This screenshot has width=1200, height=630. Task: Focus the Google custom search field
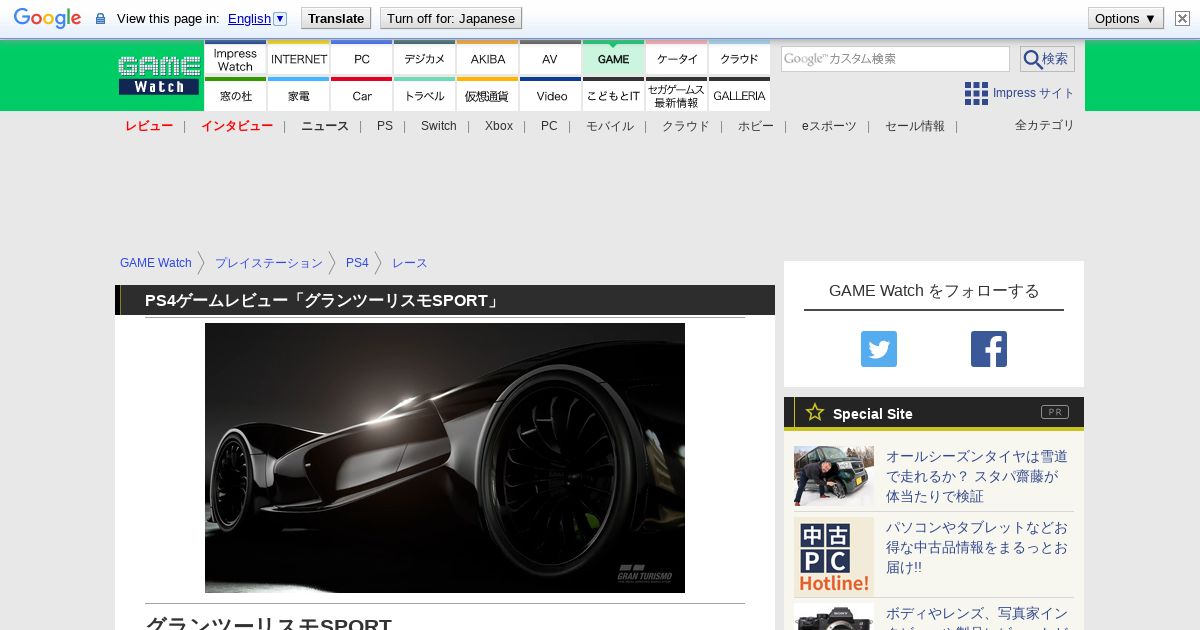tap(895, 59)
